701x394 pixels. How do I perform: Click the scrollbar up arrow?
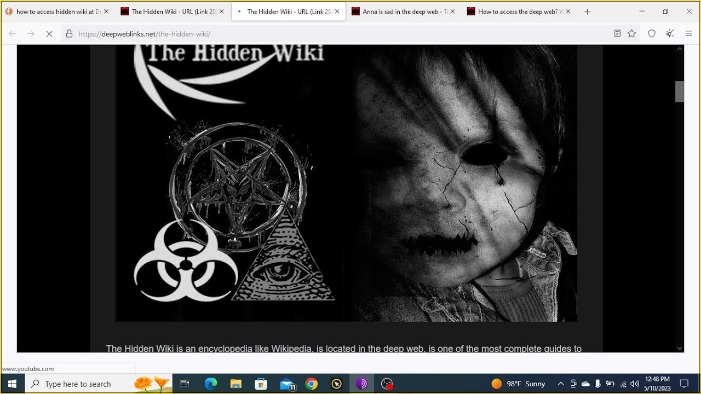pos(680,49)
